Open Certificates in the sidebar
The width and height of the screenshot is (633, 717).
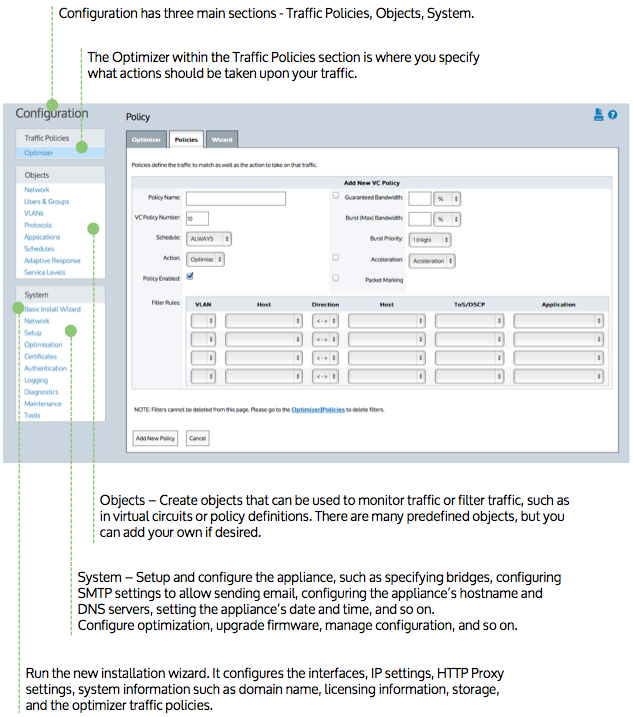point(41,357)
